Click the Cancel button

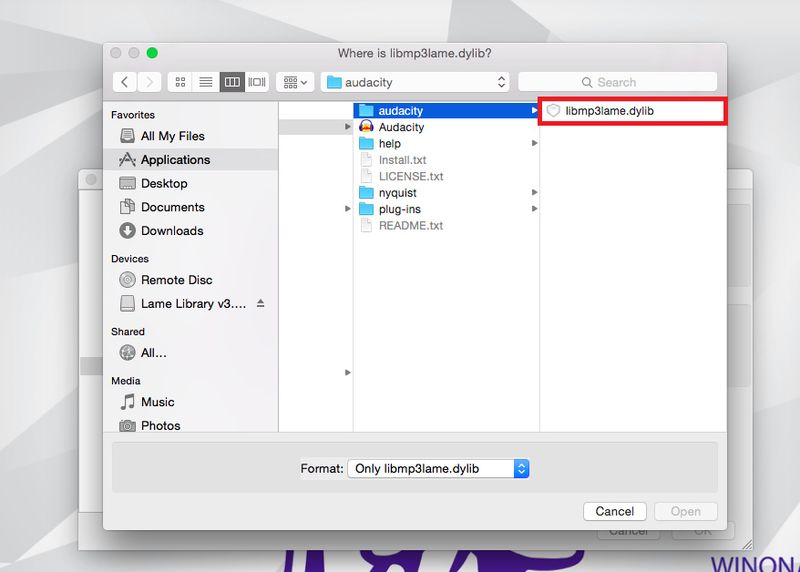coord(614,511)
